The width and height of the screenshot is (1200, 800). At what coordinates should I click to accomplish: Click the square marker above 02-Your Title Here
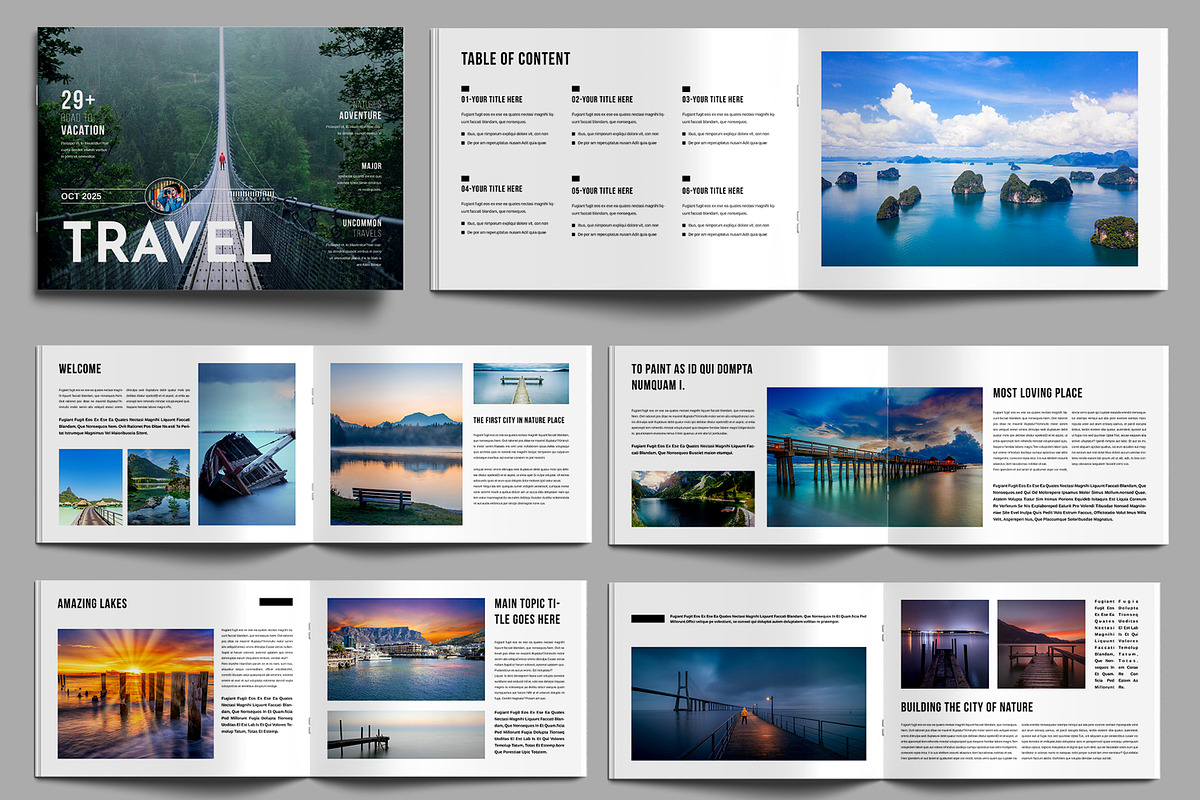tap(575, 89)
